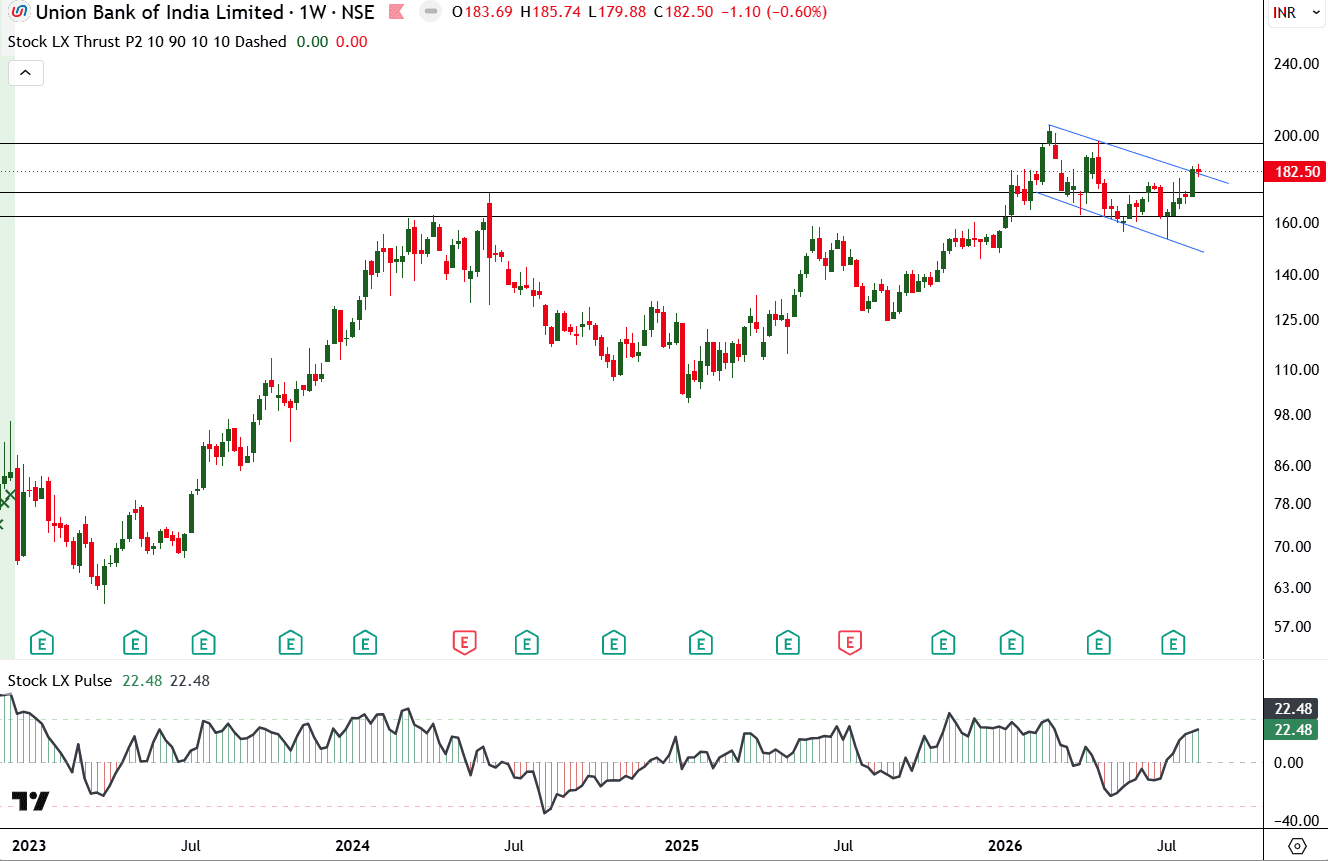Open the earnings marker at January 2026

[x=1012, y=642]
